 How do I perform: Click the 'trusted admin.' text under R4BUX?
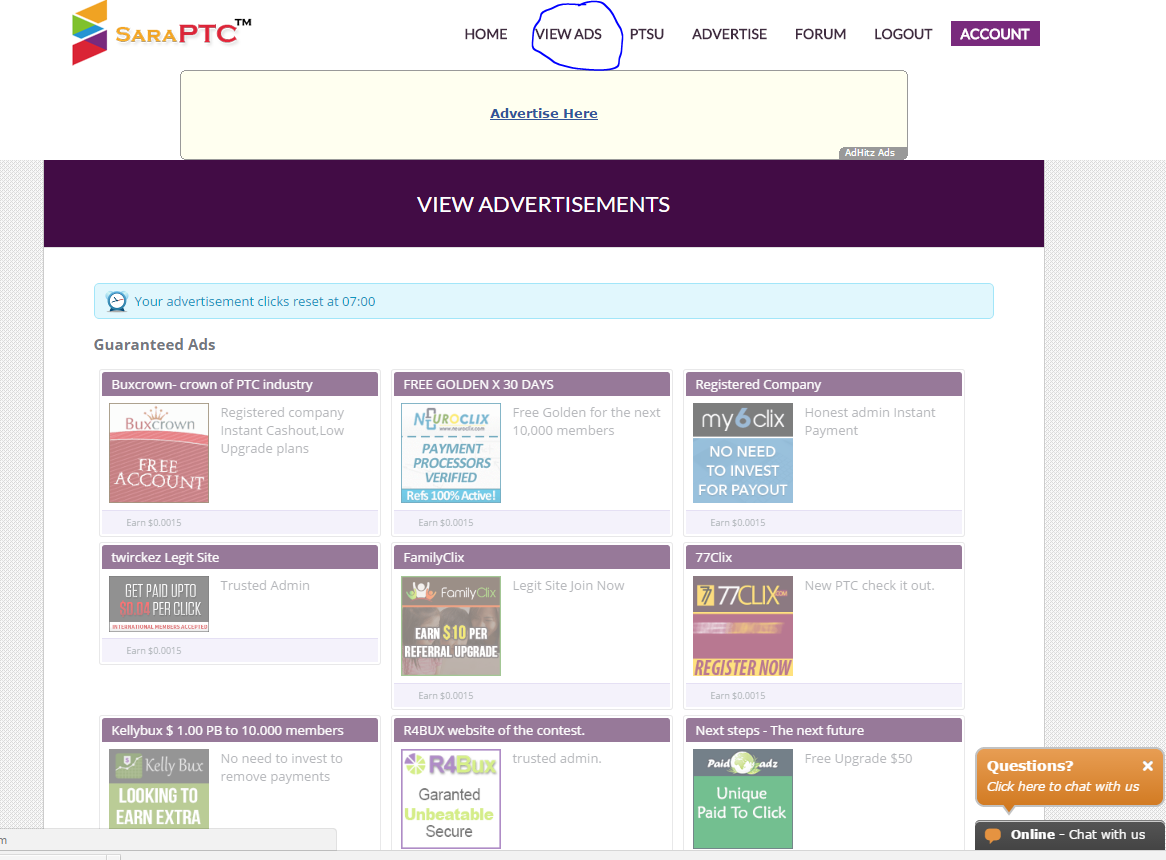[557, 759]
